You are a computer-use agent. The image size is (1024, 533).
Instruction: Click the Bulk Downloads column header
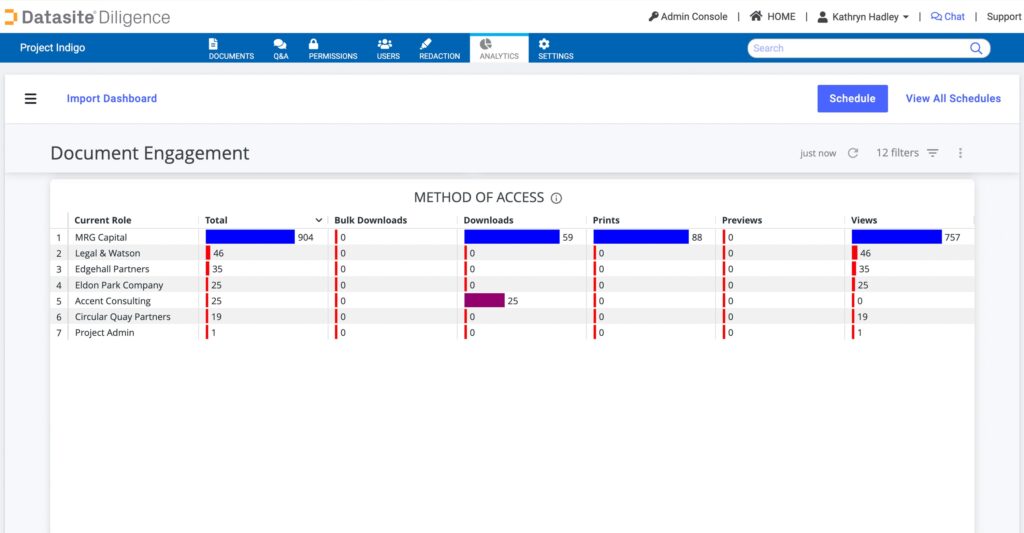click(370, 220)
